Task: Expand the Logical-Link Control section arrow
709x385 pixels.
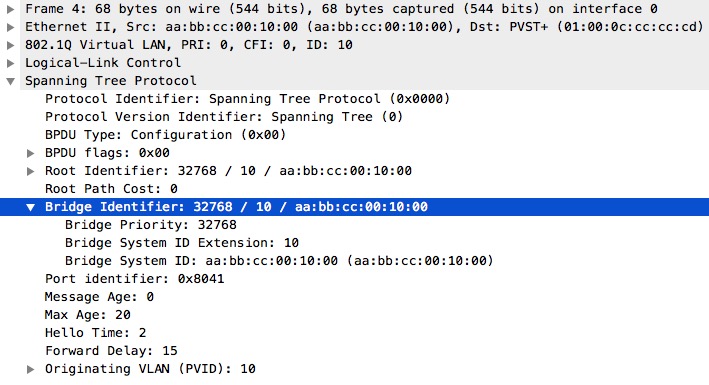Action: tap(10, 63)
